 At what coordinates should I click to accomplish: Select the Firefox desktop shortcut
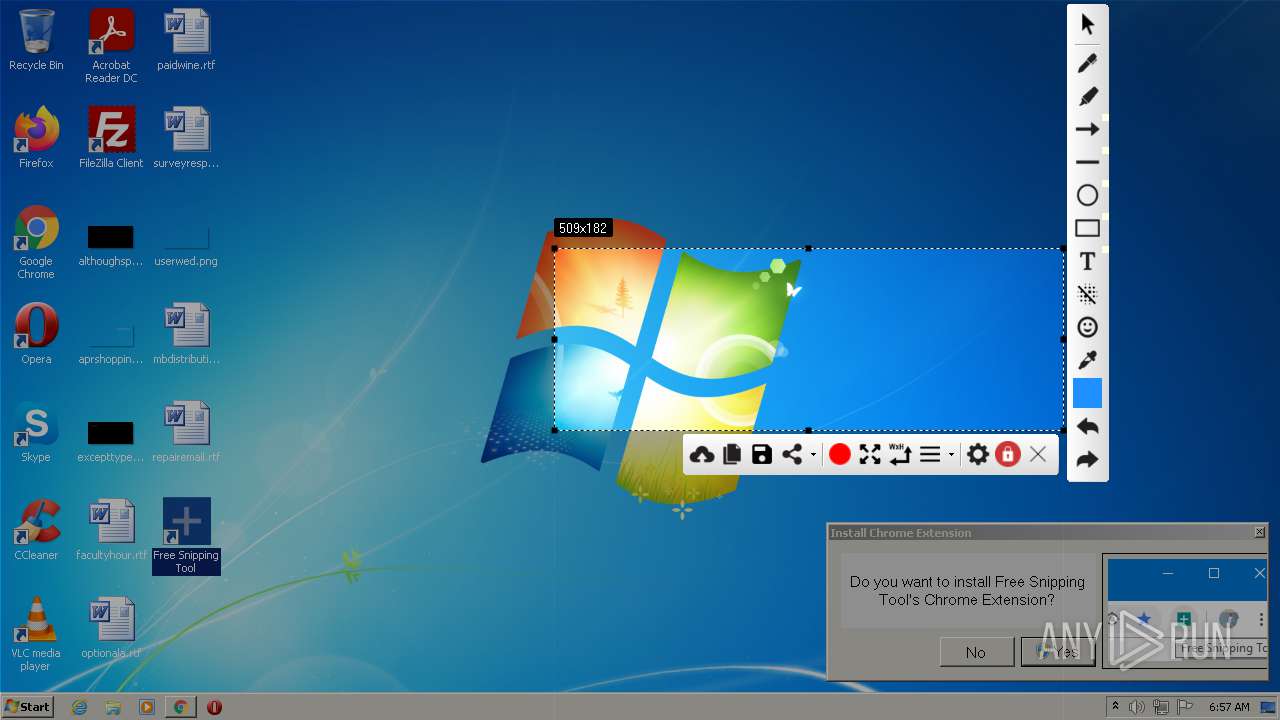(36, 138)
